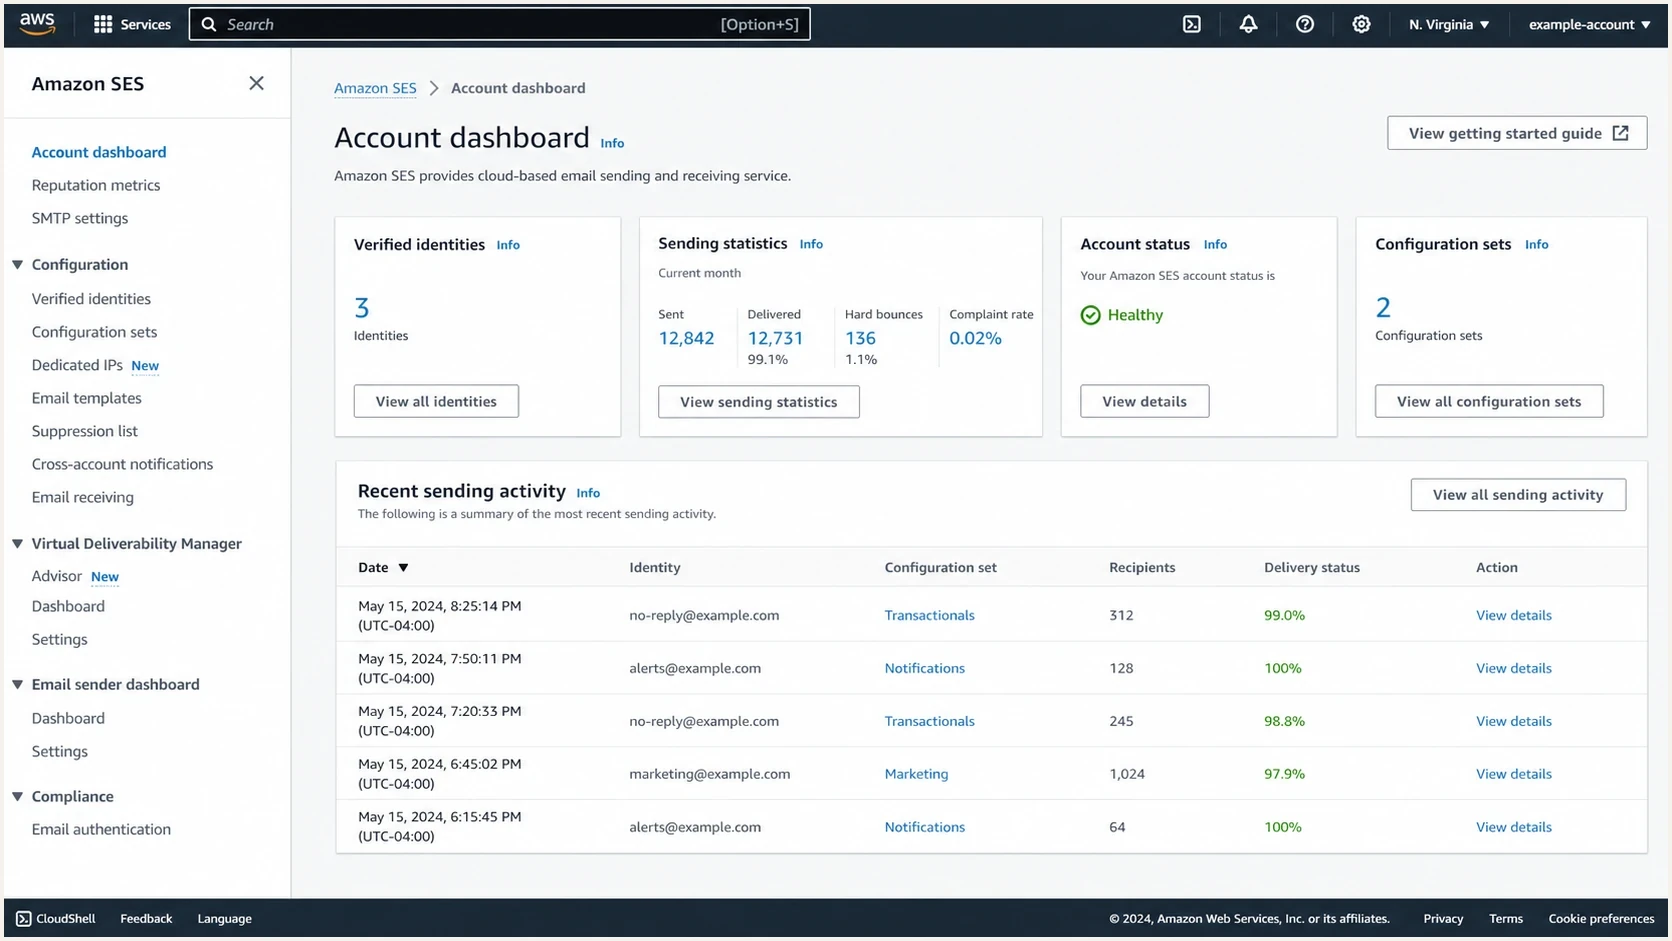Click Info next to Account status
Screen dimensions: 1672x941
(1215, 244)
